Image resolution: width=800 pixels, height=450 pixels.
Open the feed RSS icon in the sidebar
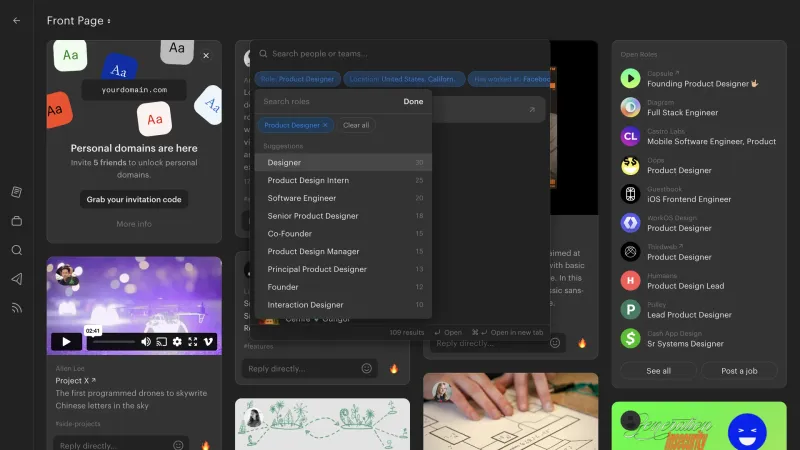click(x=16, y=308)
